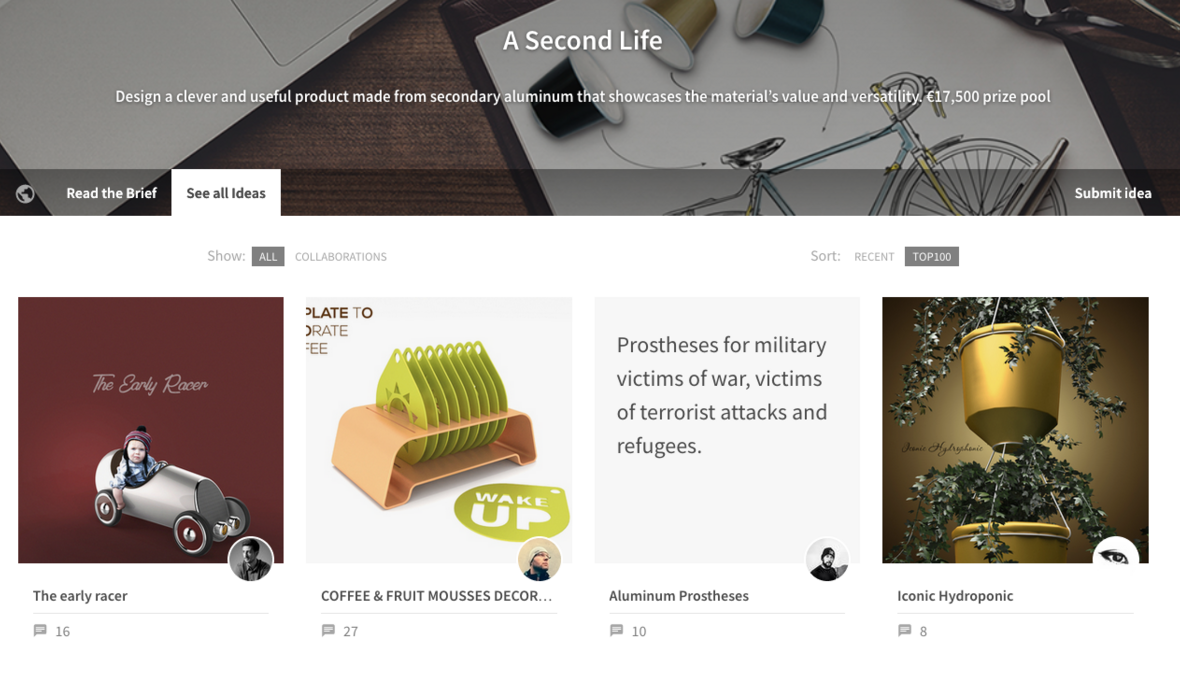Filter ideas by COLLABORATIONS
1180x682 pixels.
pyautogui.click(x=341, y=257)
